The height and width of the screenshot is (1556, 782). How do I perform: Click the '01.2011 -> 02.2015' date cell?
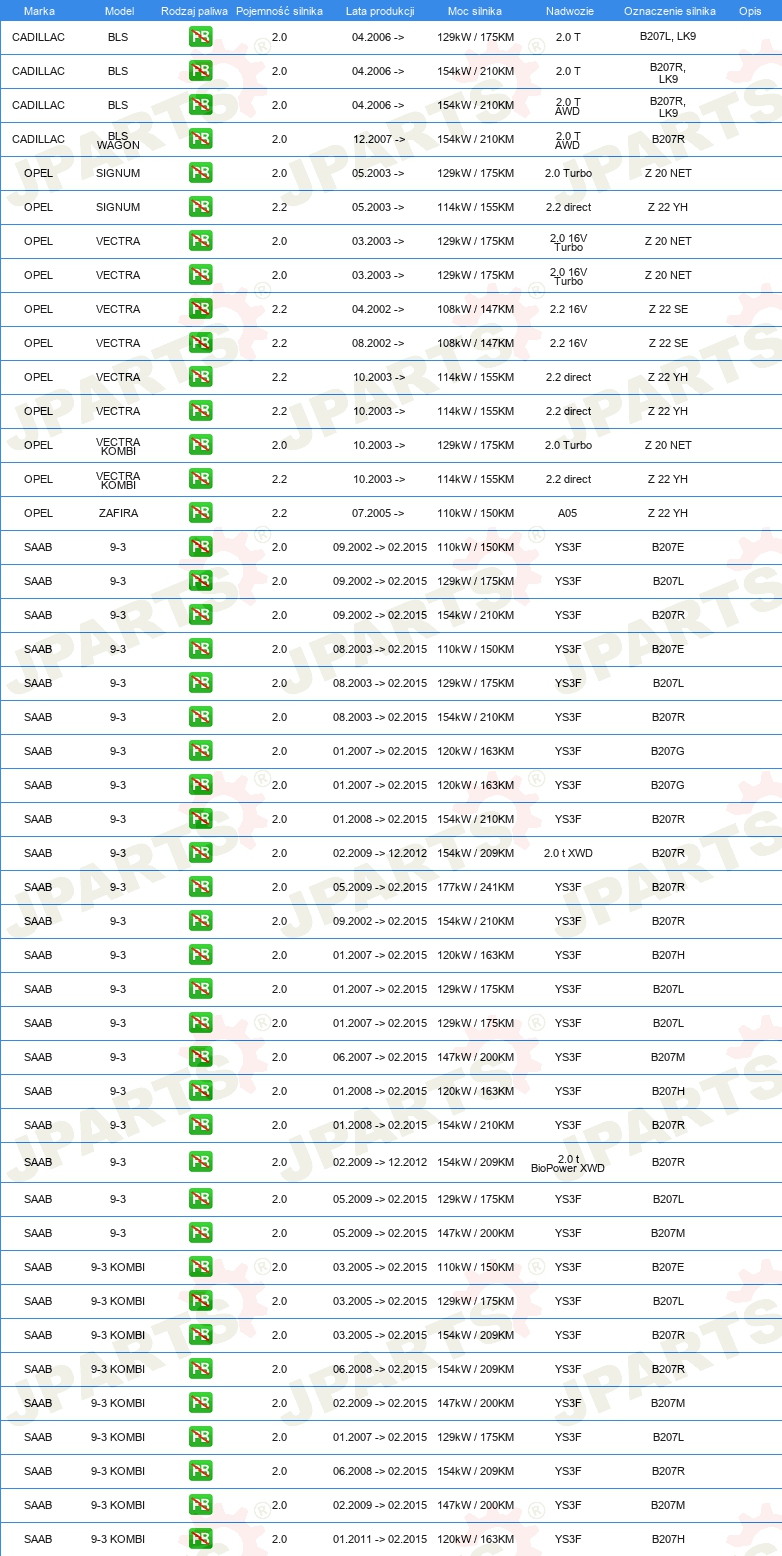[x=380, y=1539]
